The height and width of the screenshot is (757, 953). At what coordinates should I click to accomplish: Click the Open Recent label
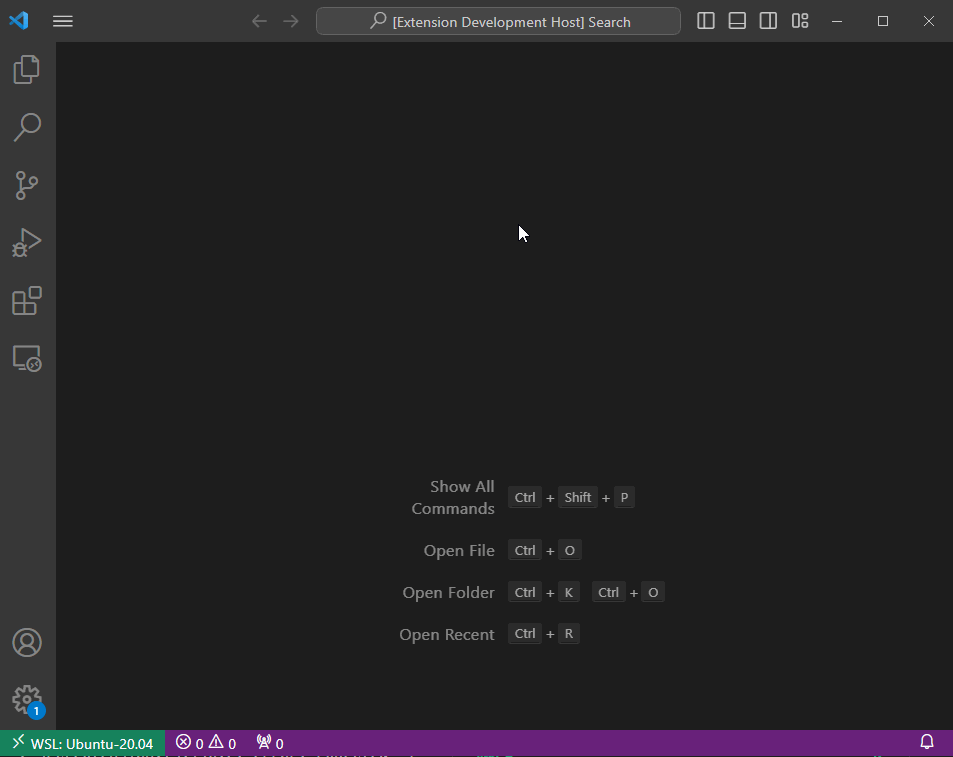coord(447,634)
